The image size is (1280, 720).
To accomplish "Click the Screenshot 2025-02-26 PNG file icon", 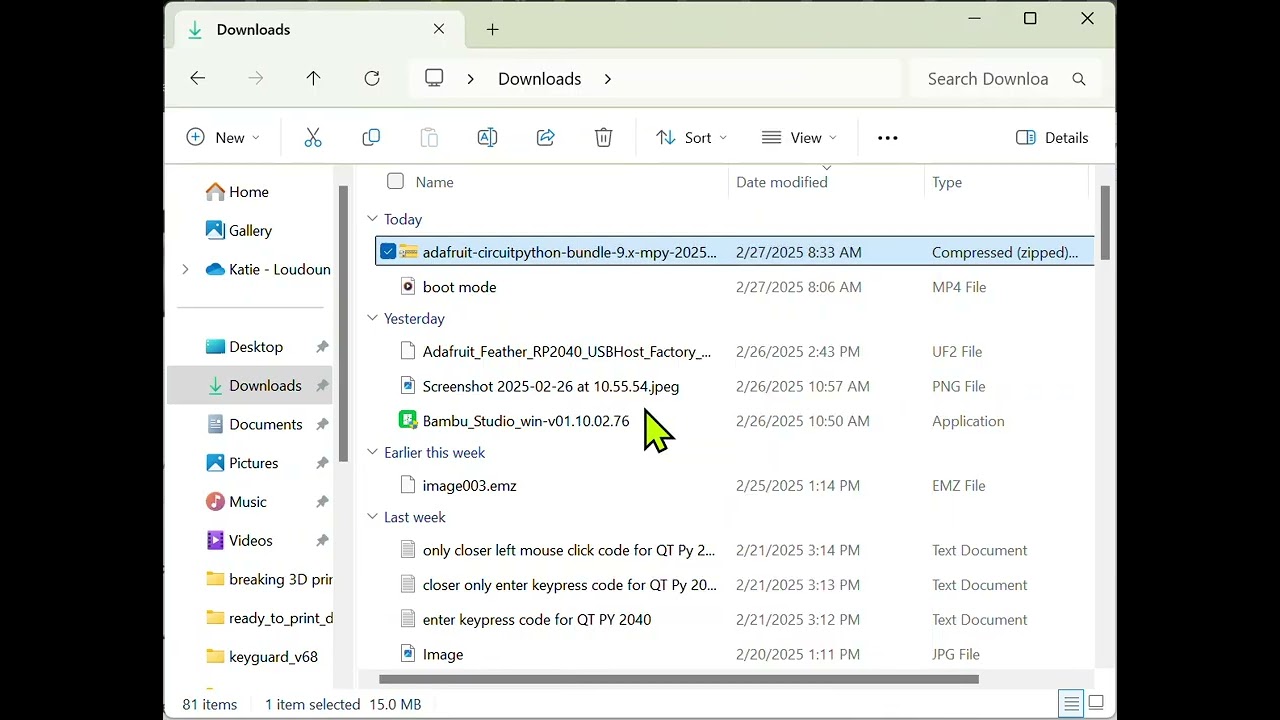I will tap(408, 386).
